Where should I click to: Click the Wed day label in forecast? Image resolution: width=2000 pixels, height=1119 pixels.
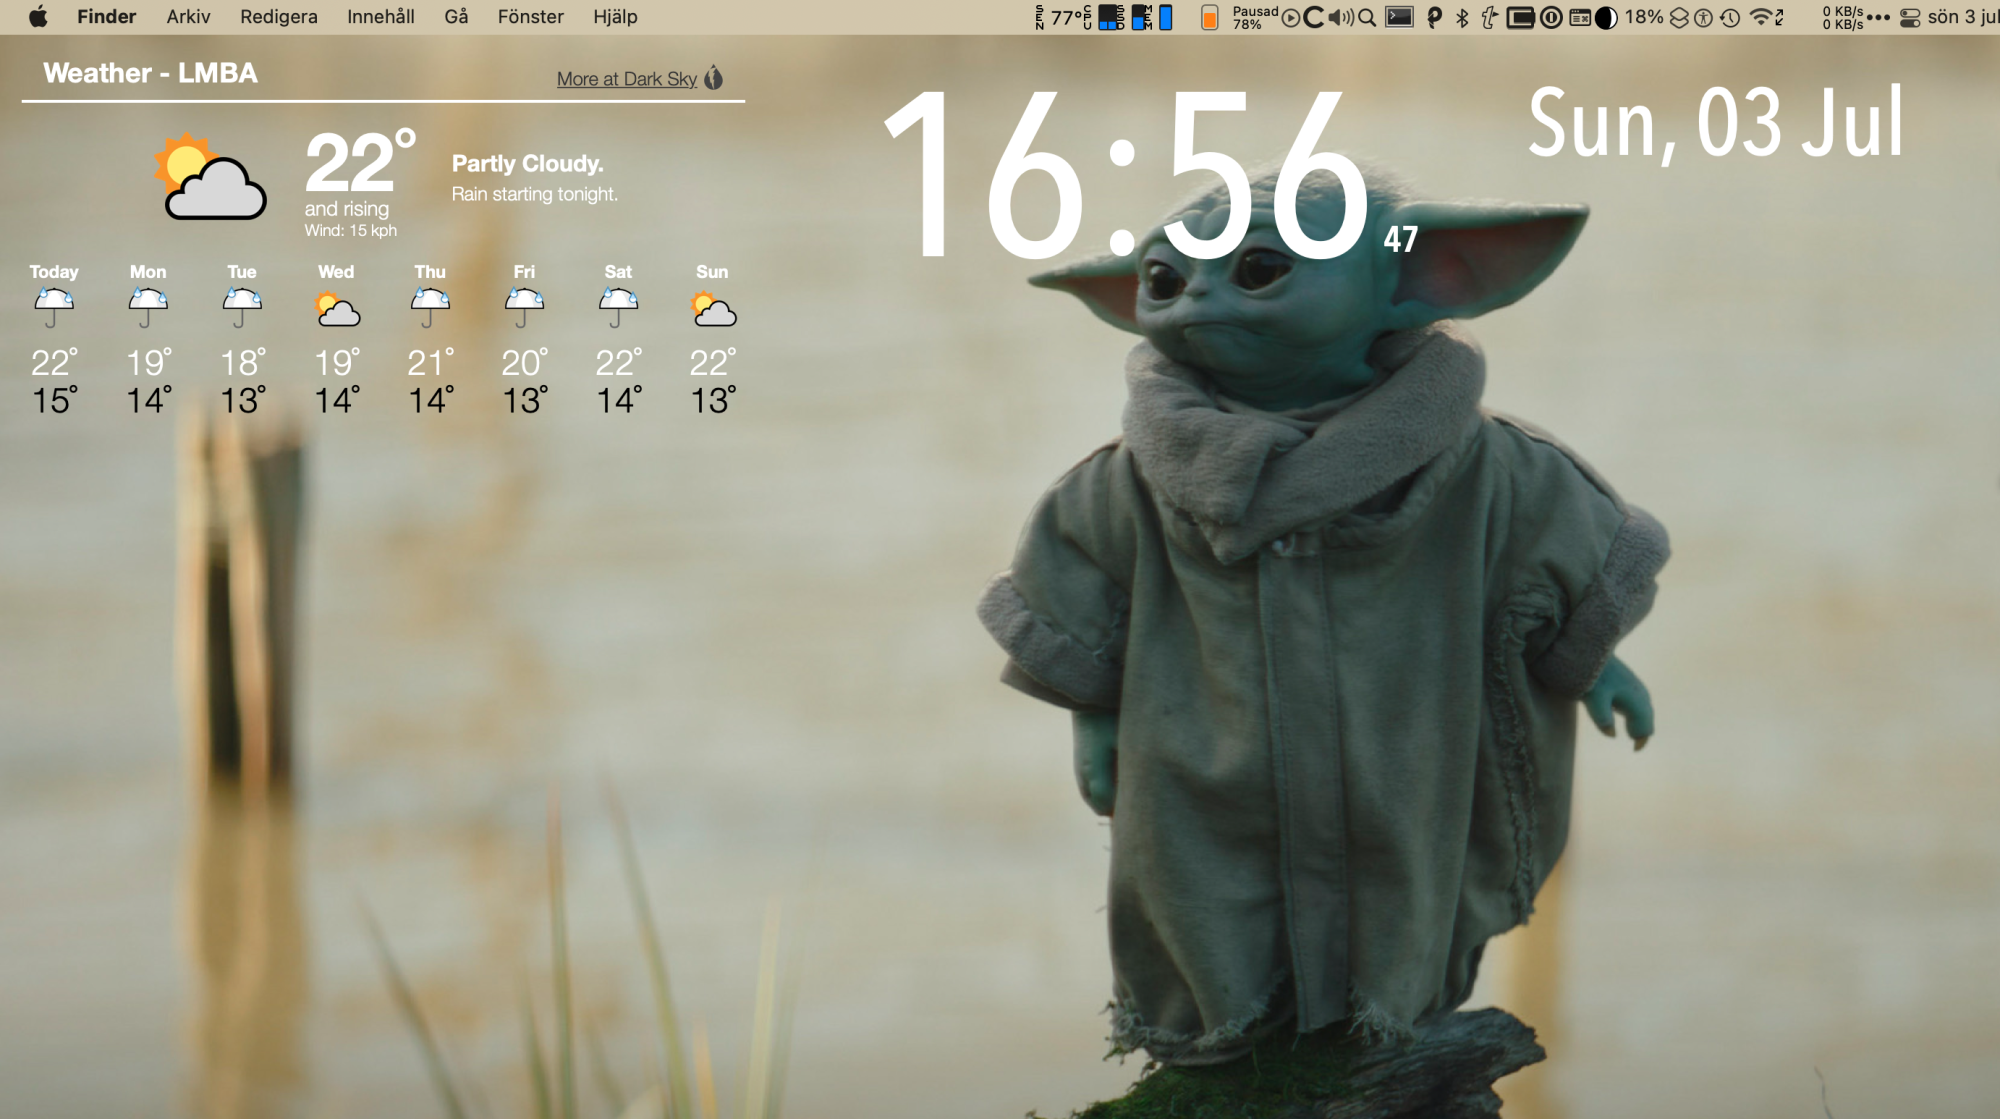(336, 272)
